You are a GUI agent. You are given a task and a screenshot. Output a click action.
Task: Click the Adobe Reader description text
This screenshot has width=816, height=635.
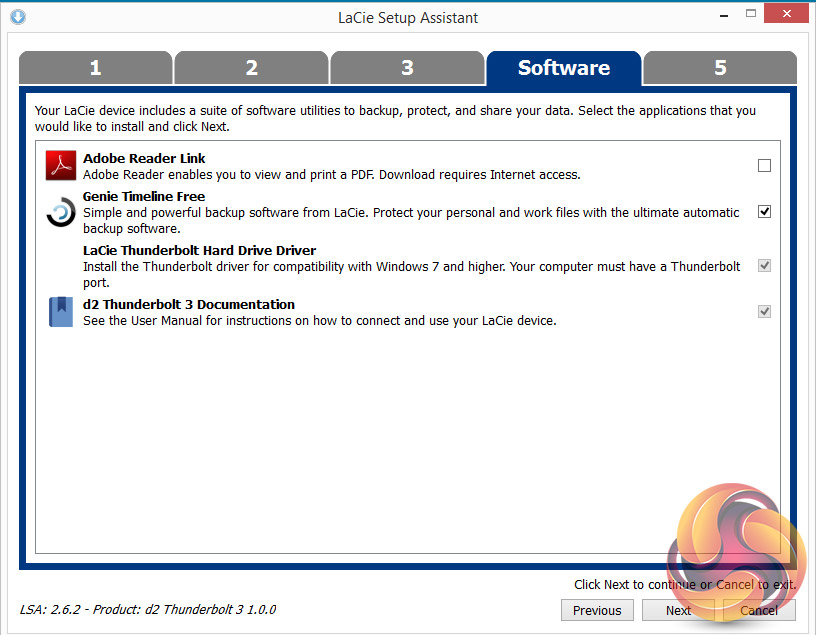332,174
